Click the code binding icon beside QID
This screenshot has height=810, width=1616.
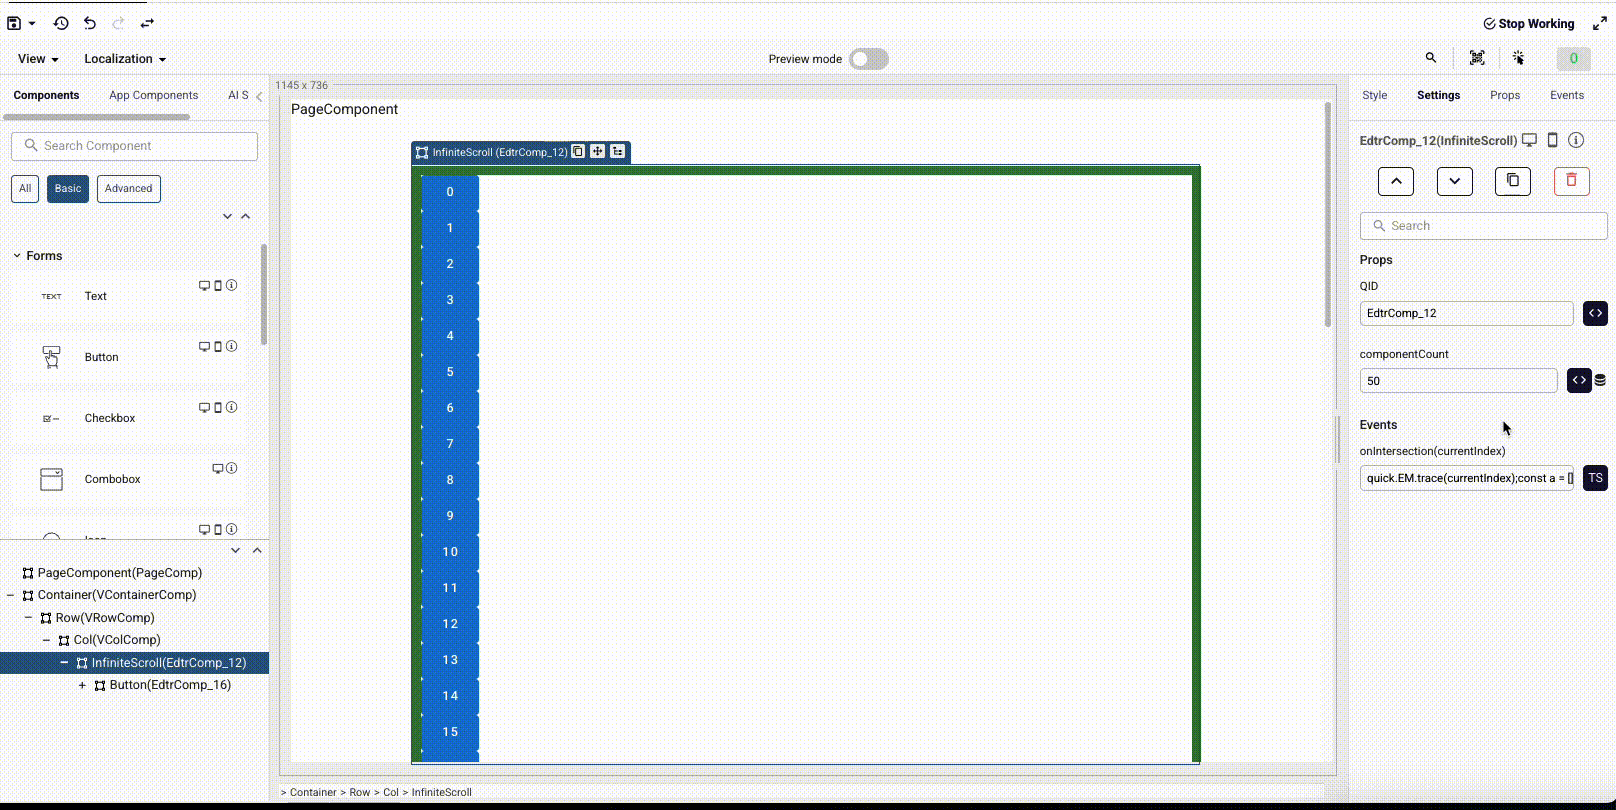(x=1595, y=313)
